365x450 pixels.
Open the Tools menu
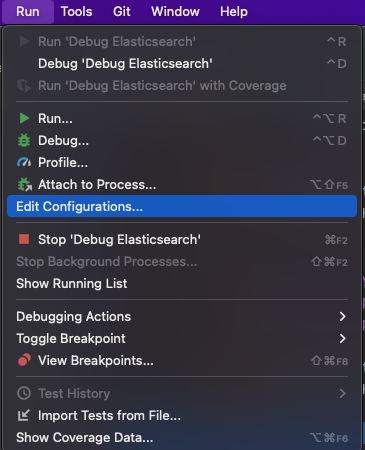coord(76,12)
